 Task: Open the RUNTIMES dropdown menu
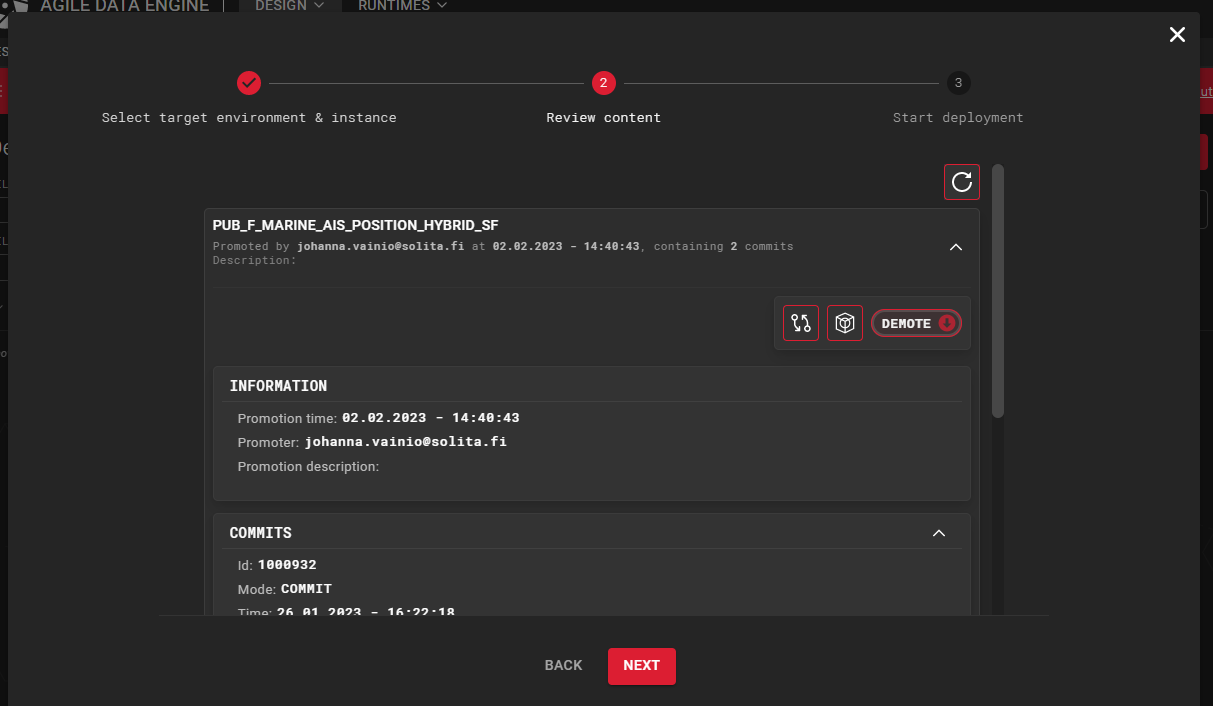(x=402, y=6)
